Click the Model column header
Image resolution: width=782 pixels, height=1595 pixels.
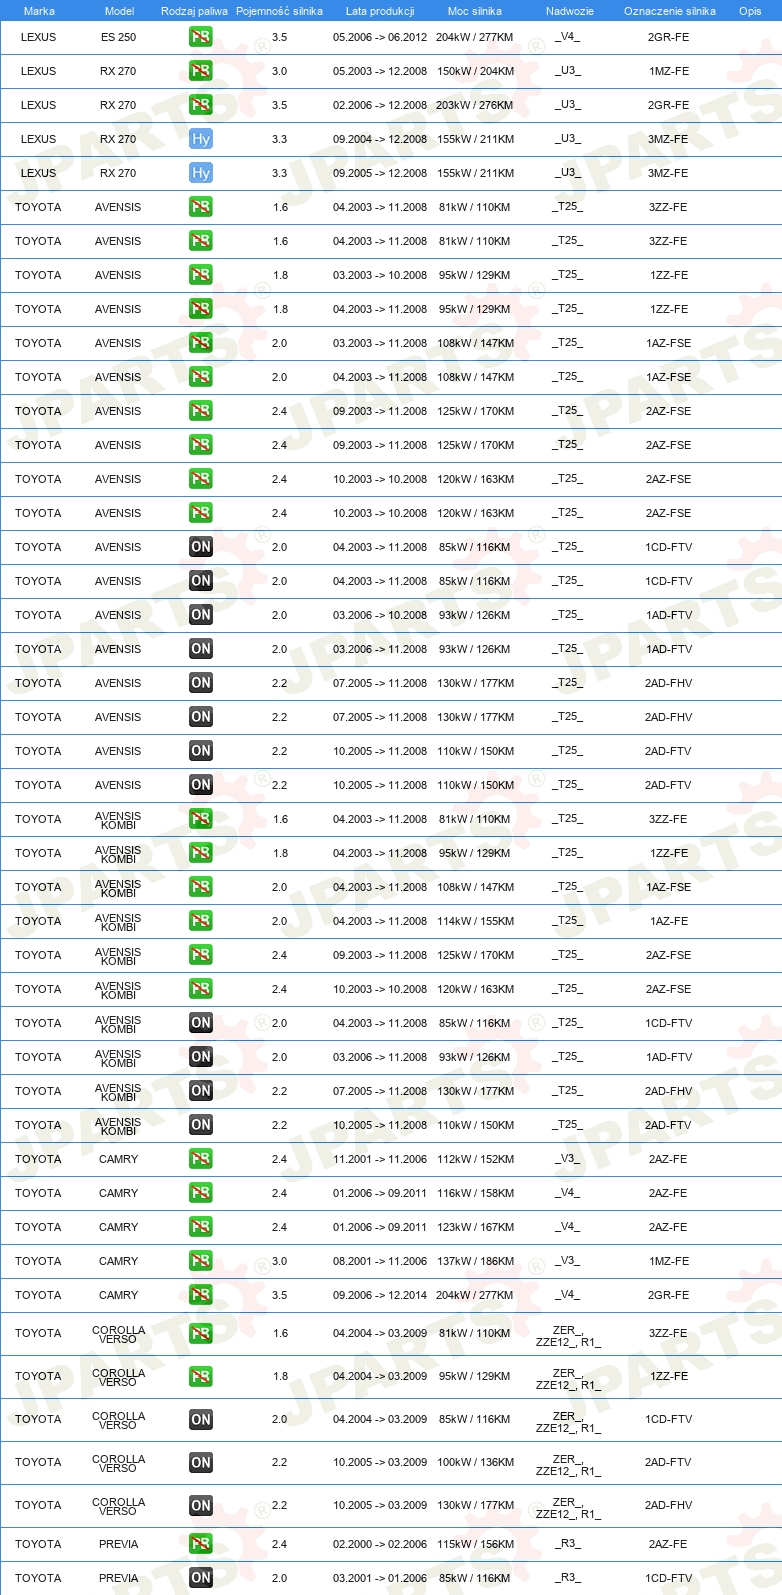pos(120,11)
